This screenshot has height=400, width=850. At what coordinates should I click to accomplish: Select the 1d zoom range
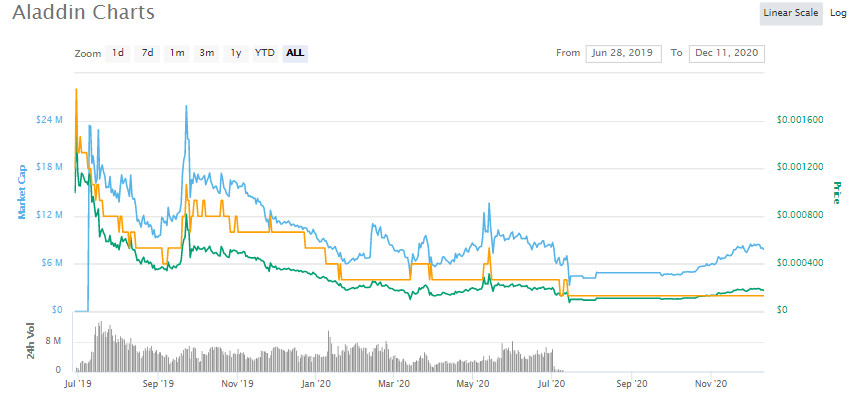[118, 53]
